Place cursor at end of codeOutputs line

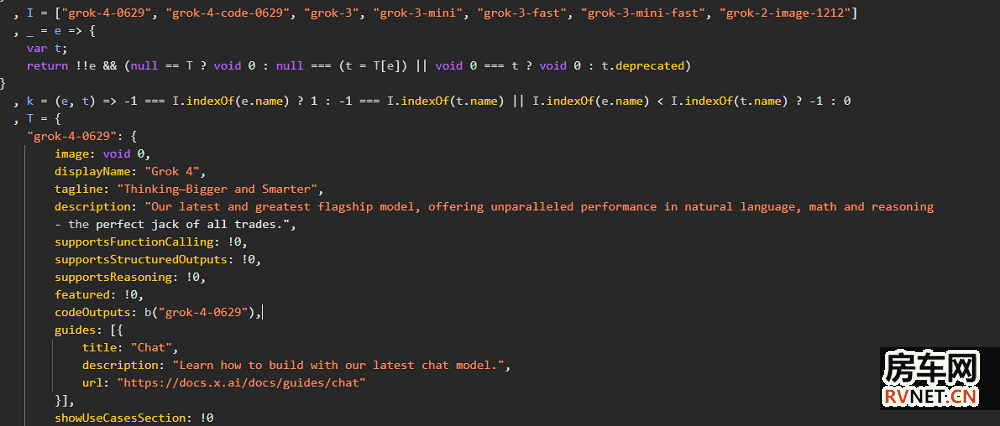pos(262,313)
